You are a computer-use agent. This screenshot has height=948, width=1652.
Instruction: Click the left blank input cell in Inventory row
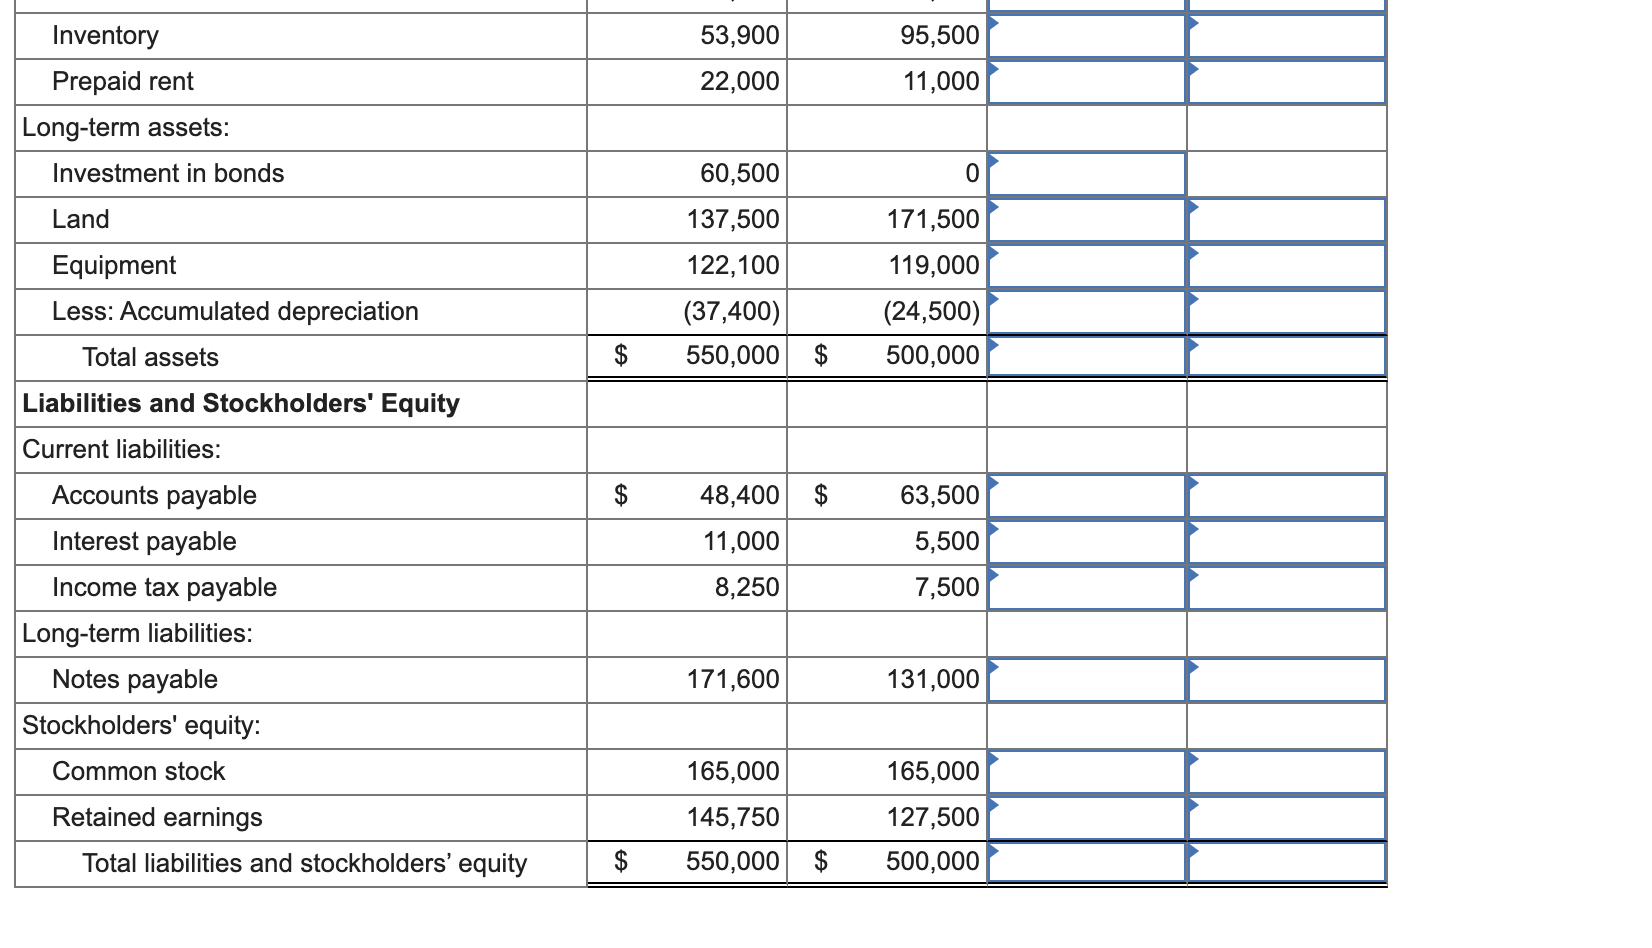[x=1086, y=36]
